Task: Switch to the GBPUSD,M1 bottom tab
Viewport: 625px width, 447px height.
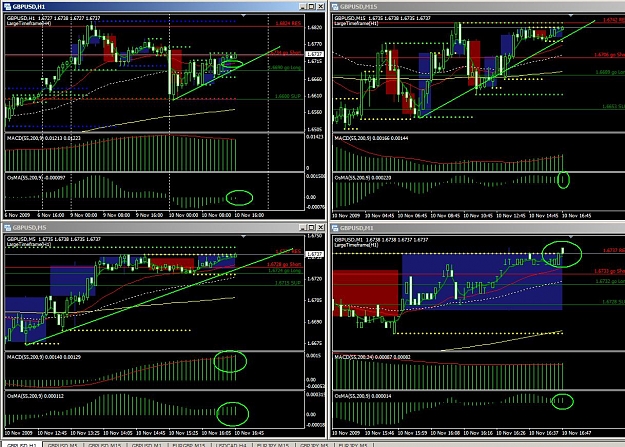Action: 147,445
